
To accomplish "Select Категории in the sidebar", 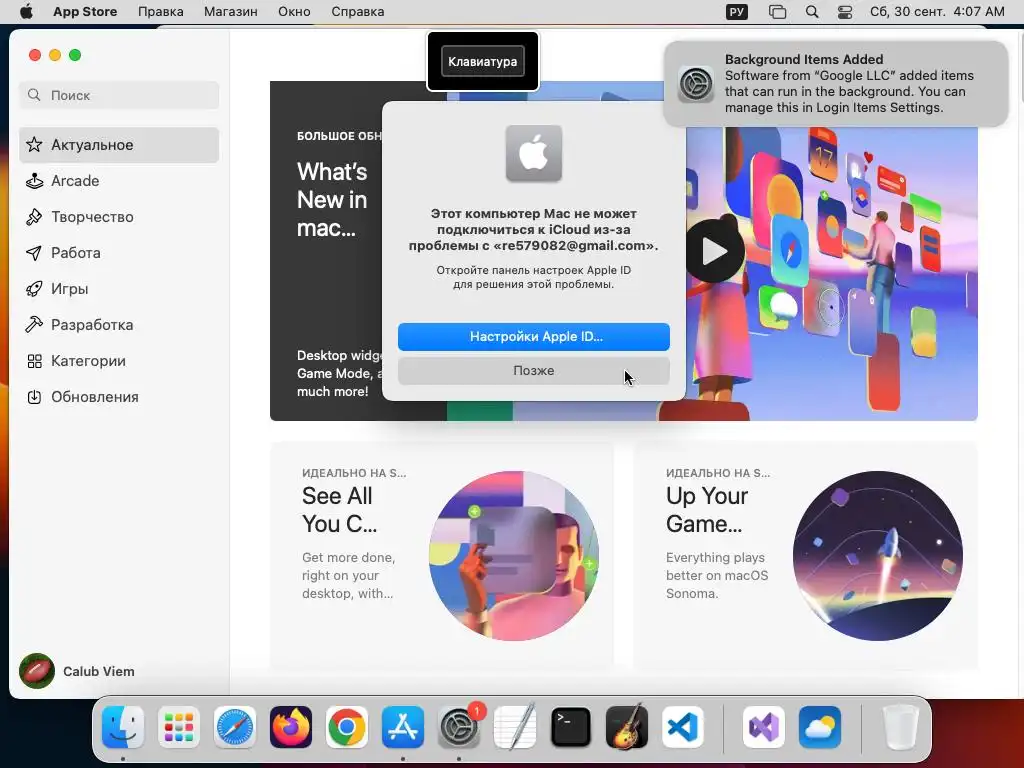I will [x=119, y=361].
